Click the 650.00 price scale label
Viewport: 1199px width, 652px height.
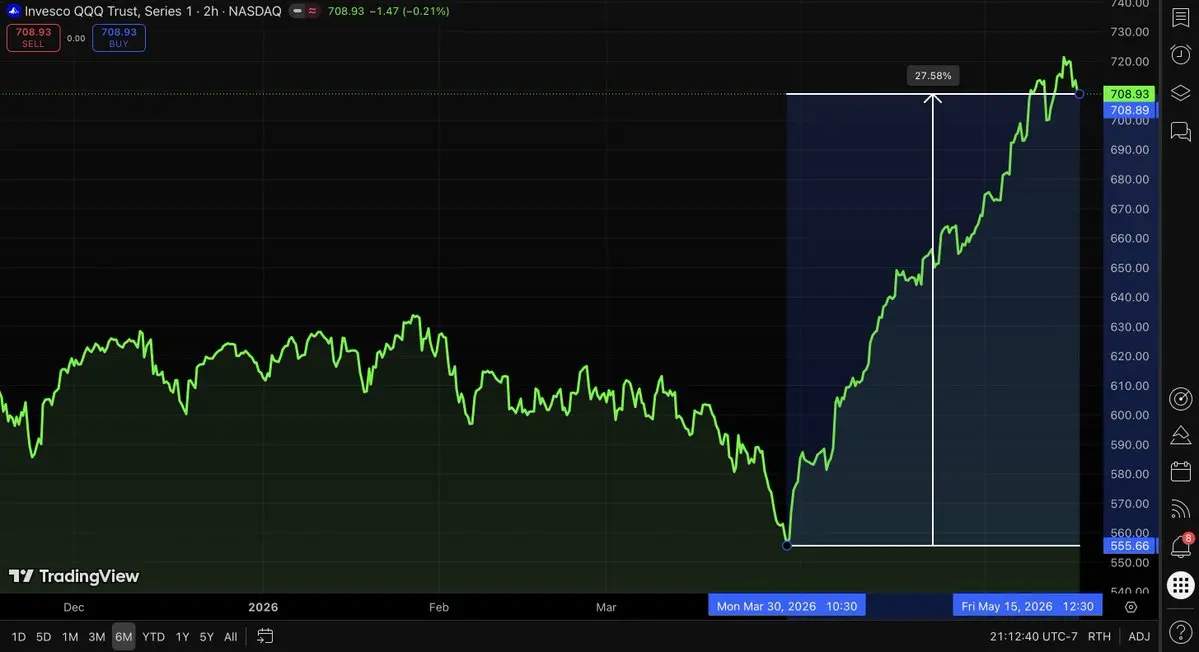click(1129, 268)
